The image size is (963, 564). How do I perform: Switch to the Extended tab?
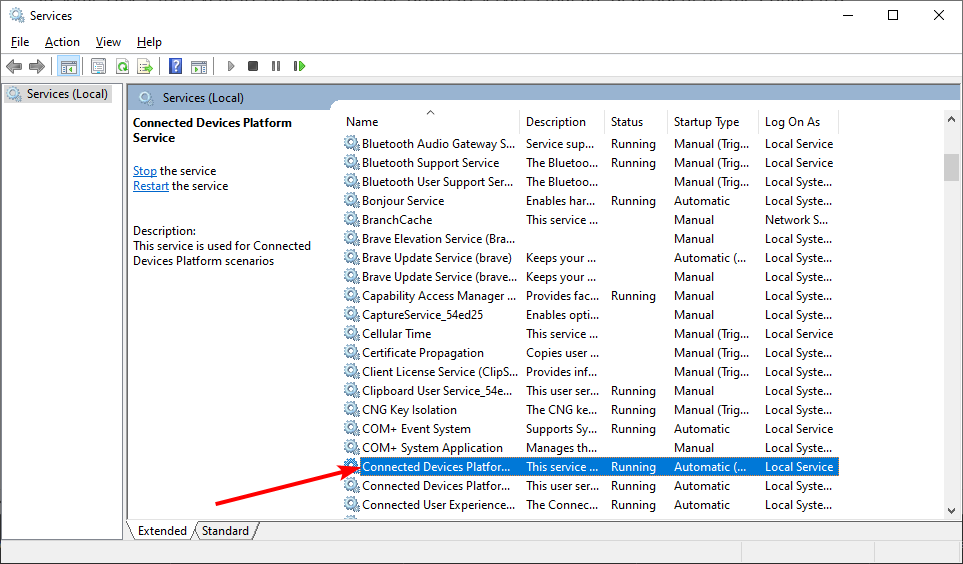(162, 531)
